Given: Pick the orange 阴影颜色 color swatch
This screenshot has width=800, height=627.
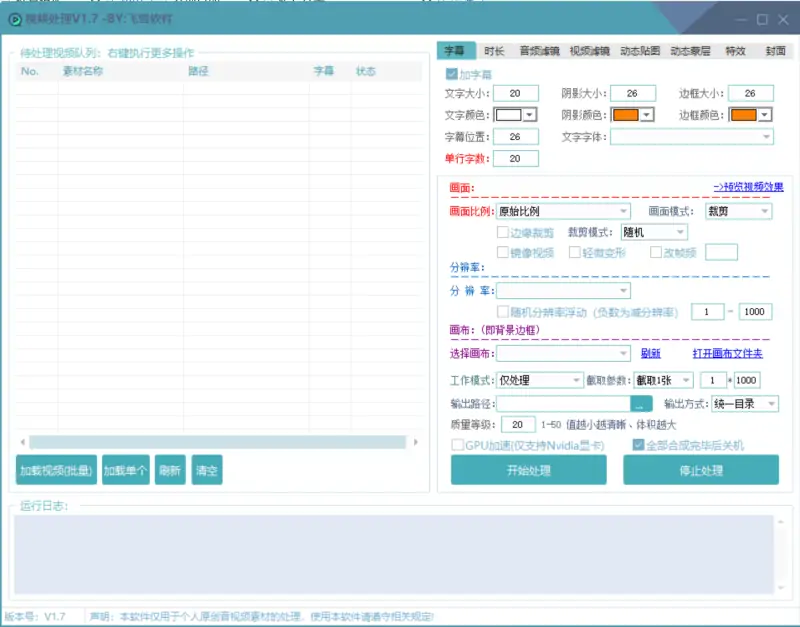Looking at the screenshot, I should pyautogui.click(x=625, y=115).
